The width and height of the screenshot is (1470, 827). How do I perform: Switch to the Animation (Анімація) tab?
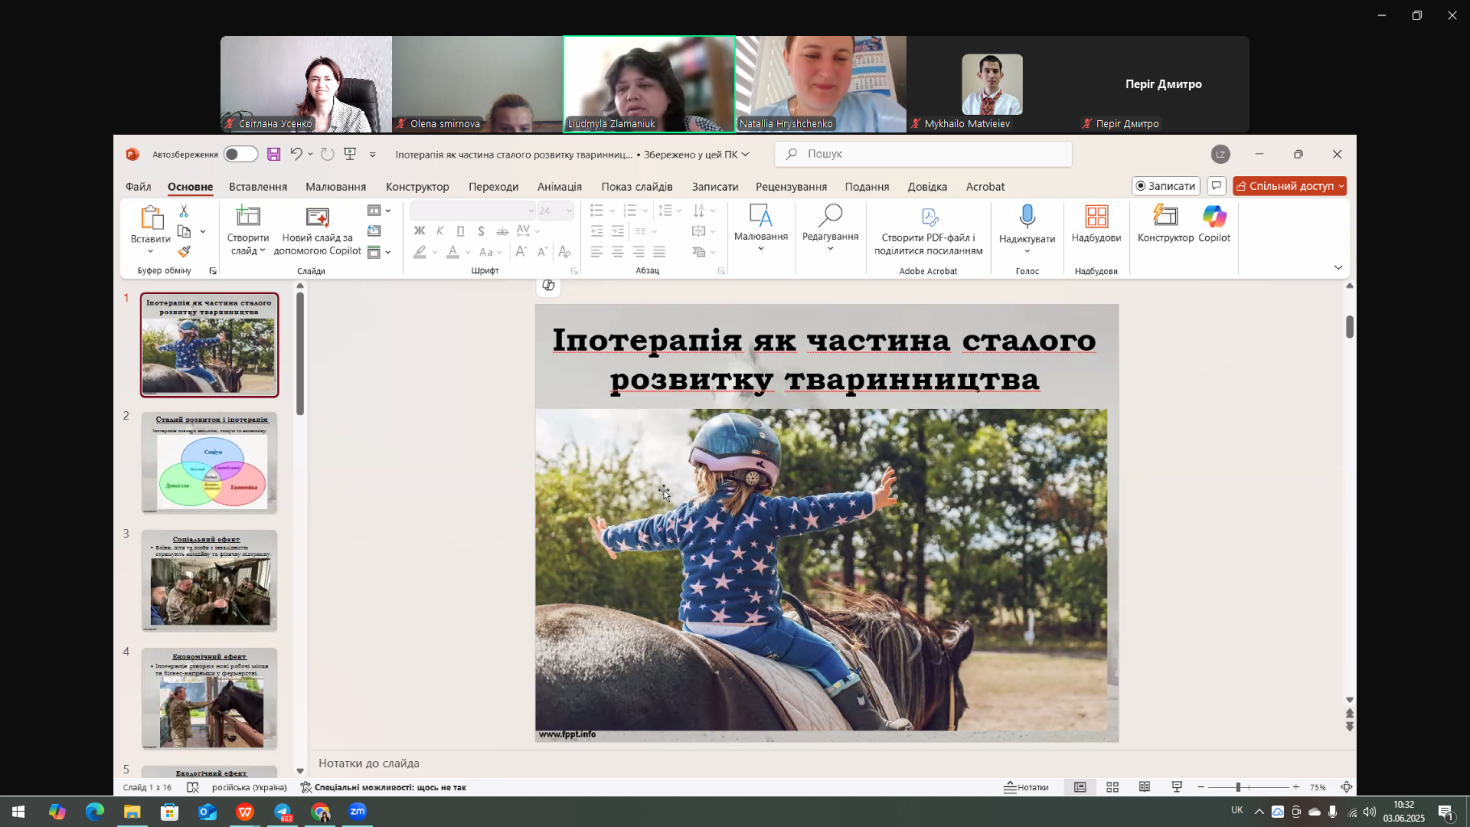[559, 187]
